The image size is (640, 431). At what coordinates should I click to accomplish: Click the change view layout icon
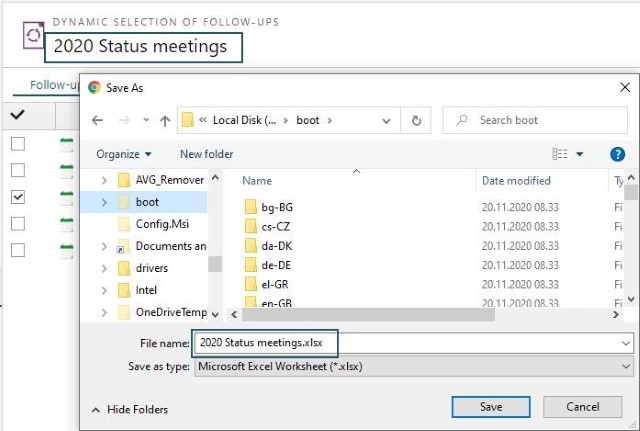click(560, 154)
